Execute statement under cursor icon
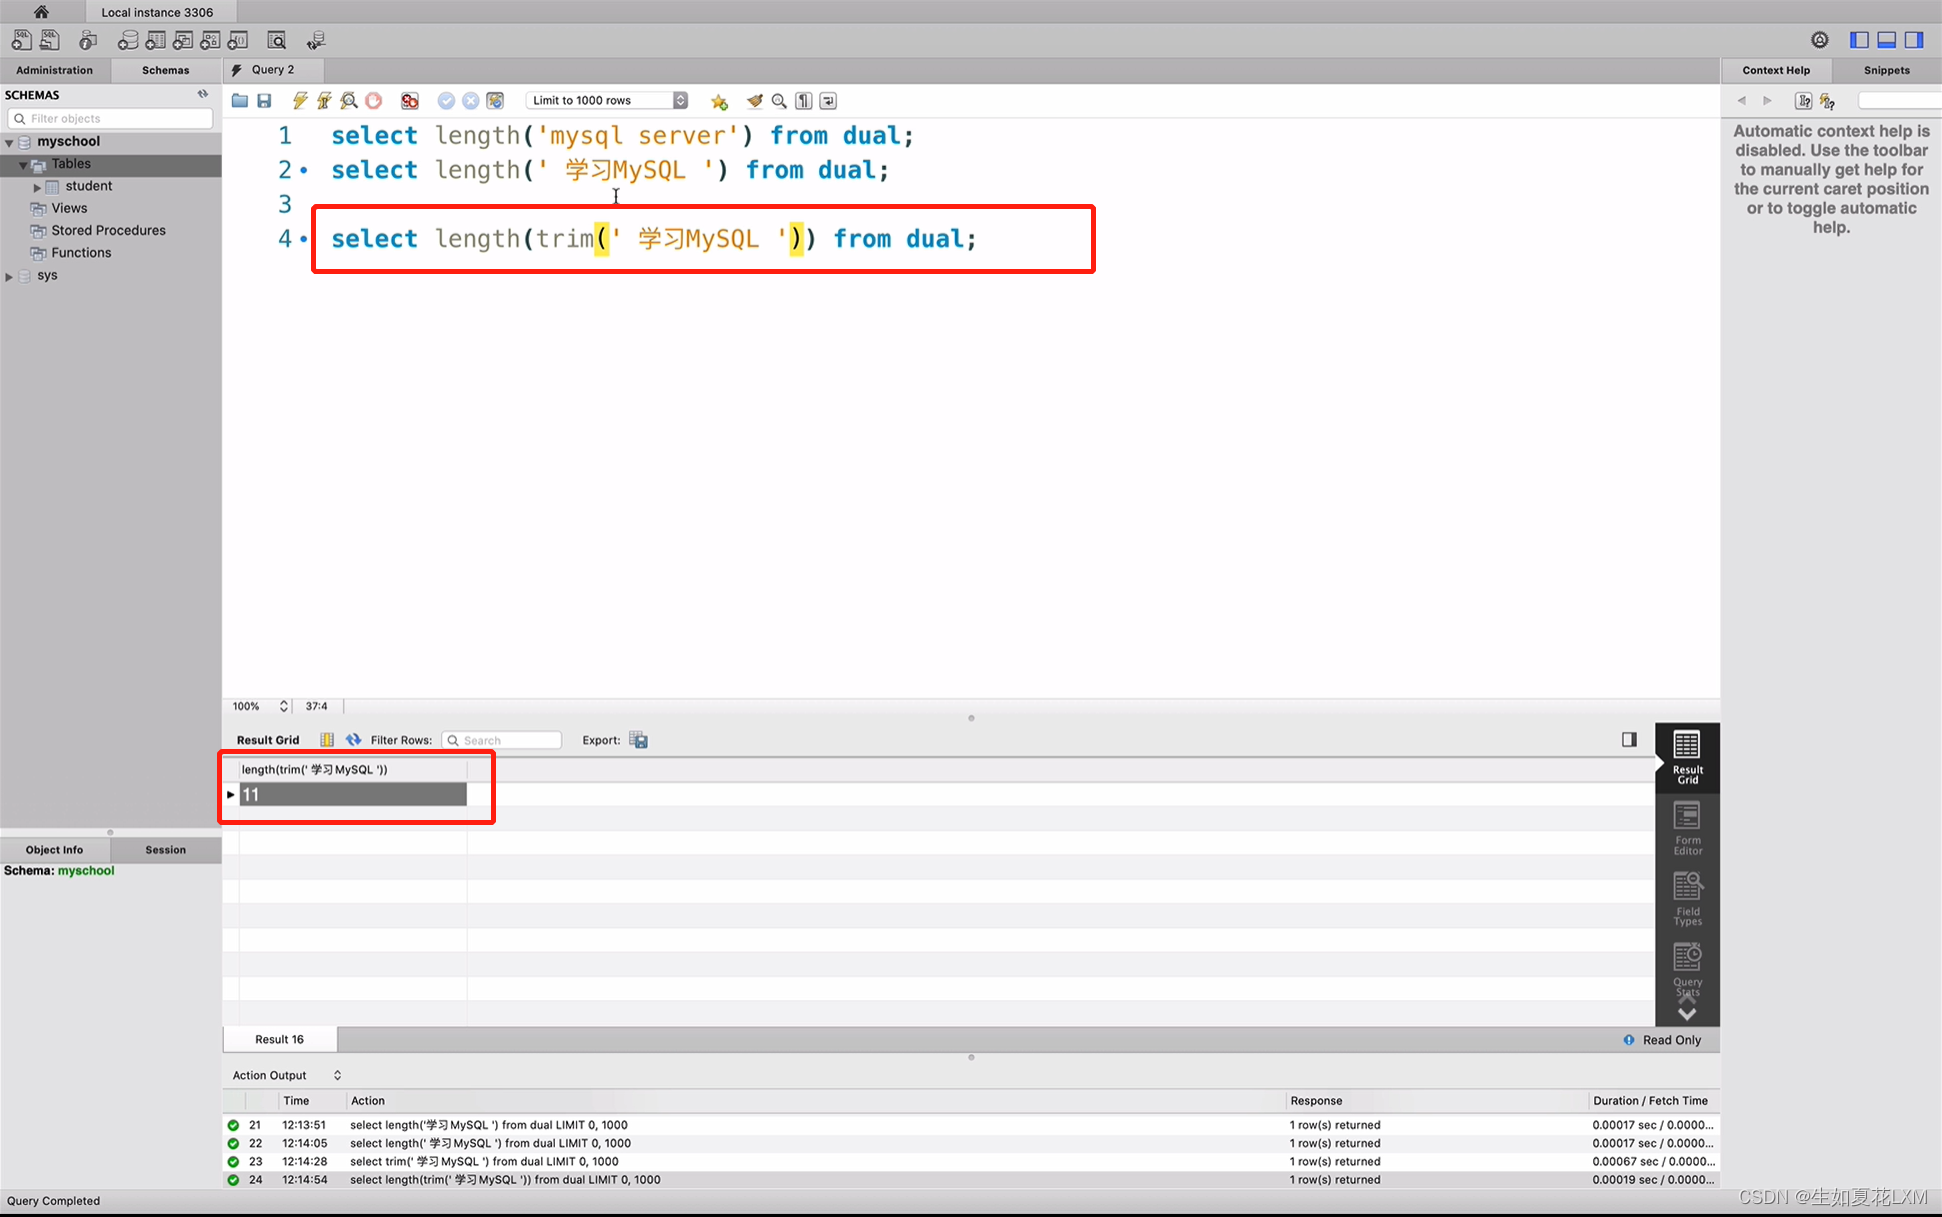This screenshot has width=1942, height=1217. click(324, 101)
